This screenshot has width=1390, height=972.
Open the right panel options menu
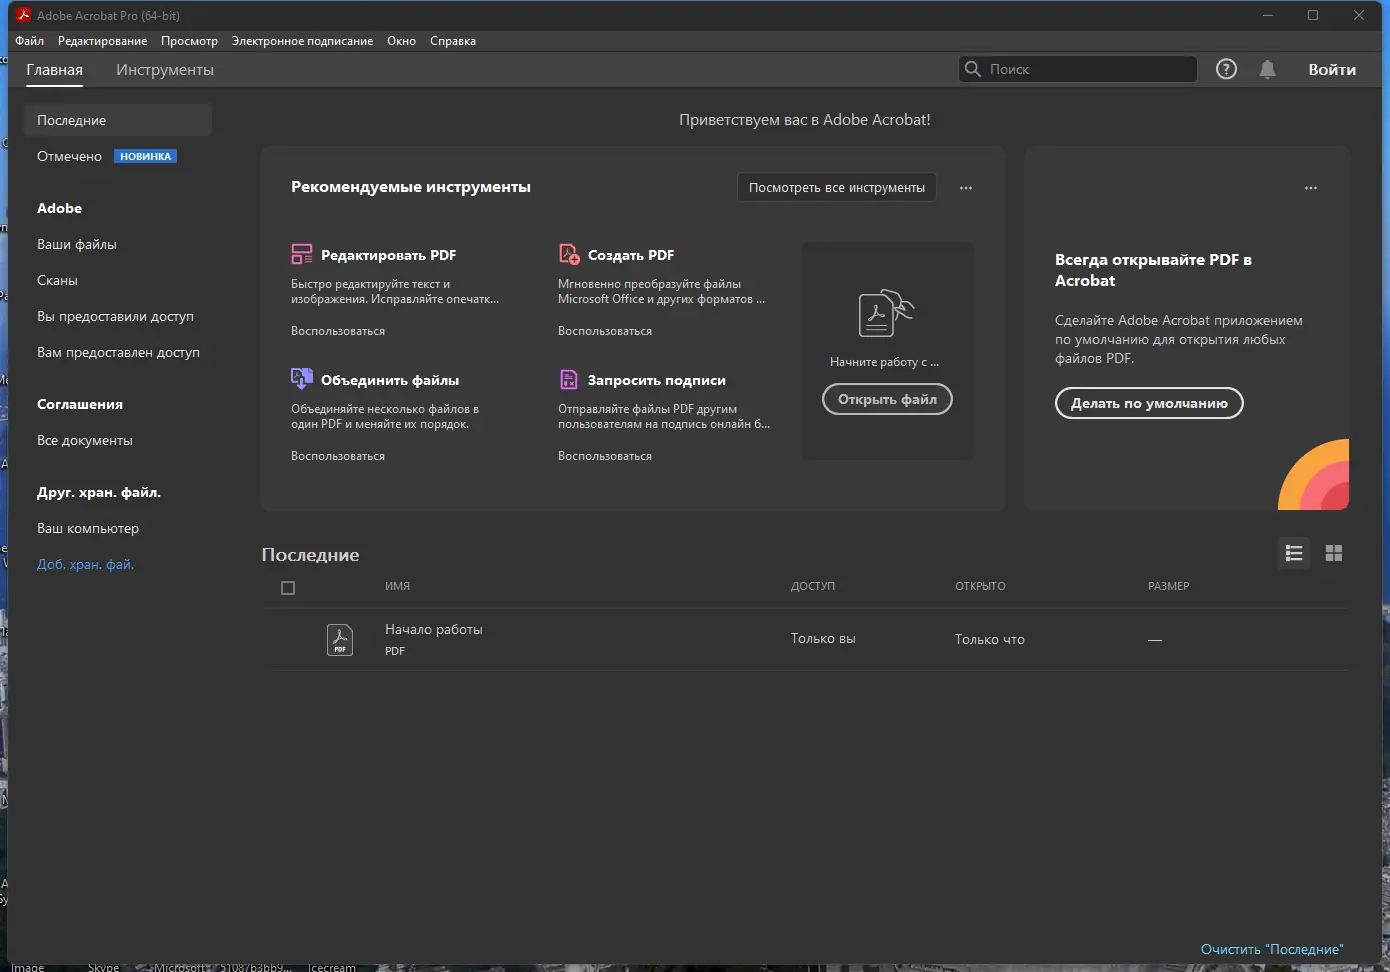pyautogui.click(x=1311, y=187)
